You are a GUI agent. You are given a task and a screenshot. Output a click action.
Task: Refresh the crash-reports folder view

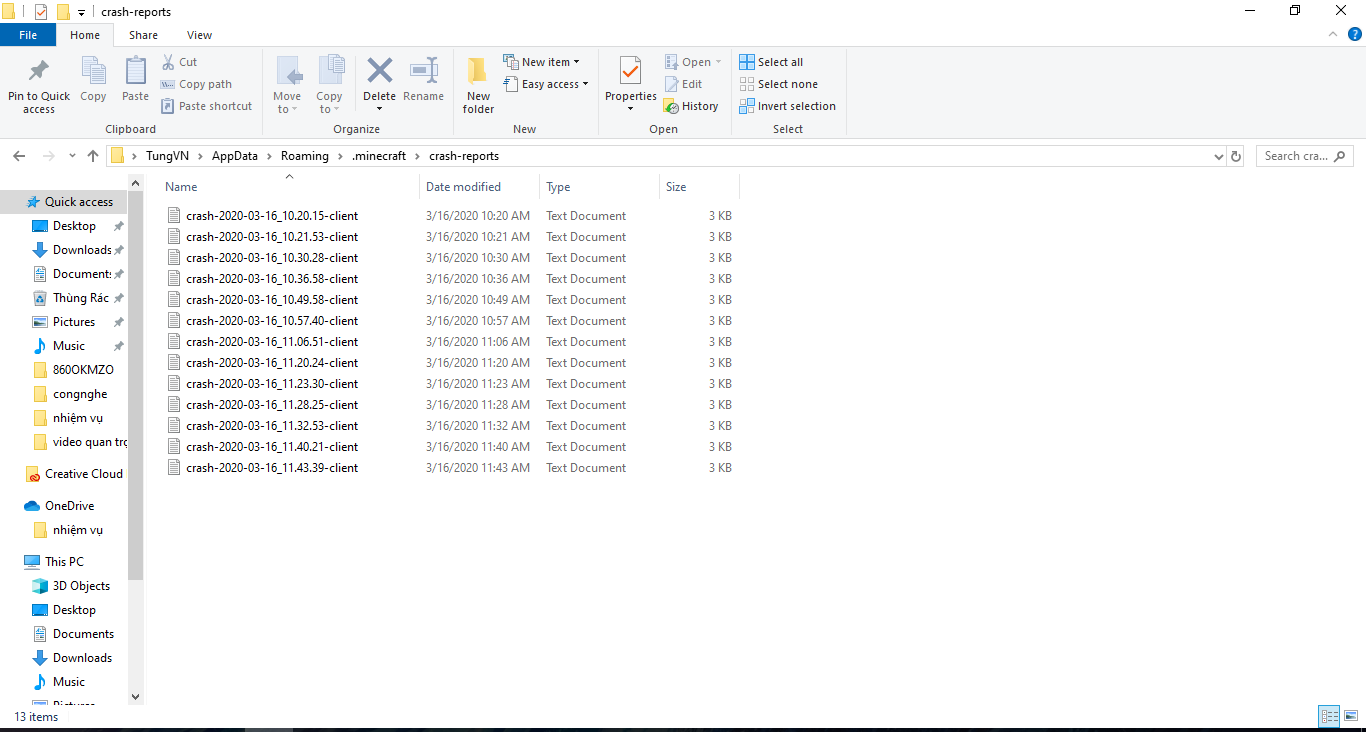pyautogui.click(x=1236, y=156)
